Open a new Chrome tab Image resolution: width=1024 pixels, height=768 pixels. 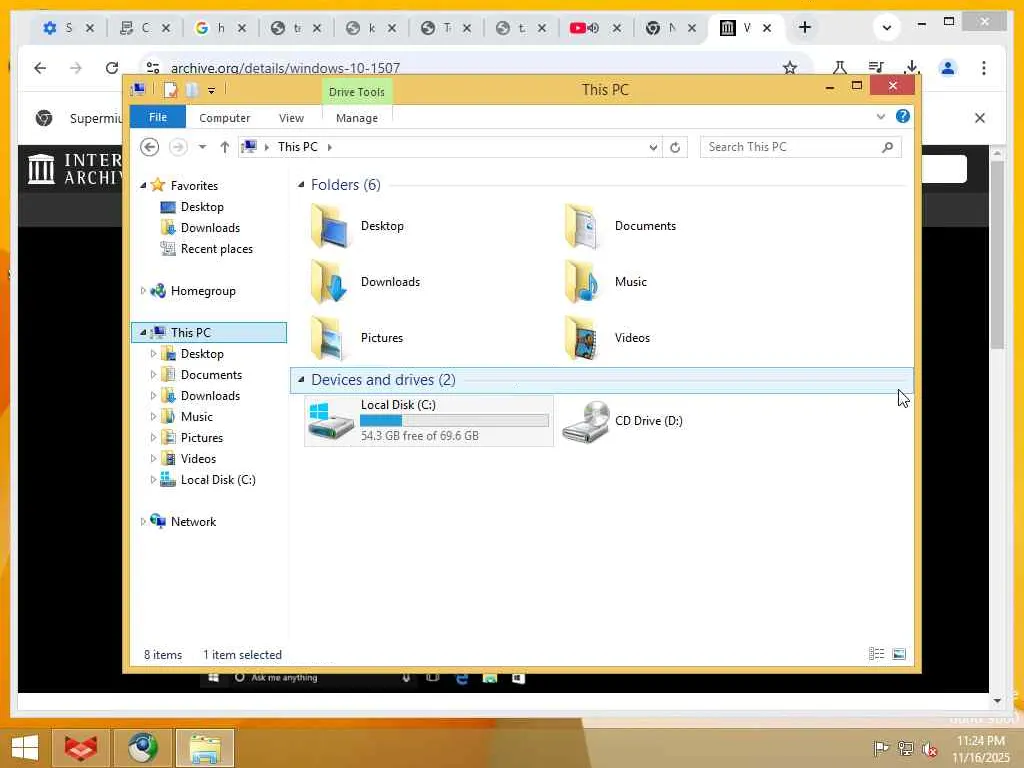click(805, 27)
